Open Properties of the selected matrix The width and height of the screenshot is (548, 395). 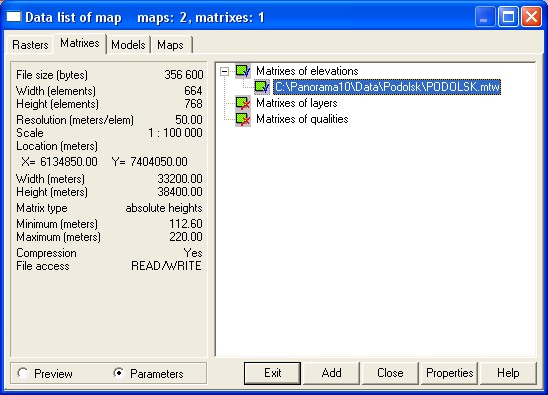pos(449,373)
